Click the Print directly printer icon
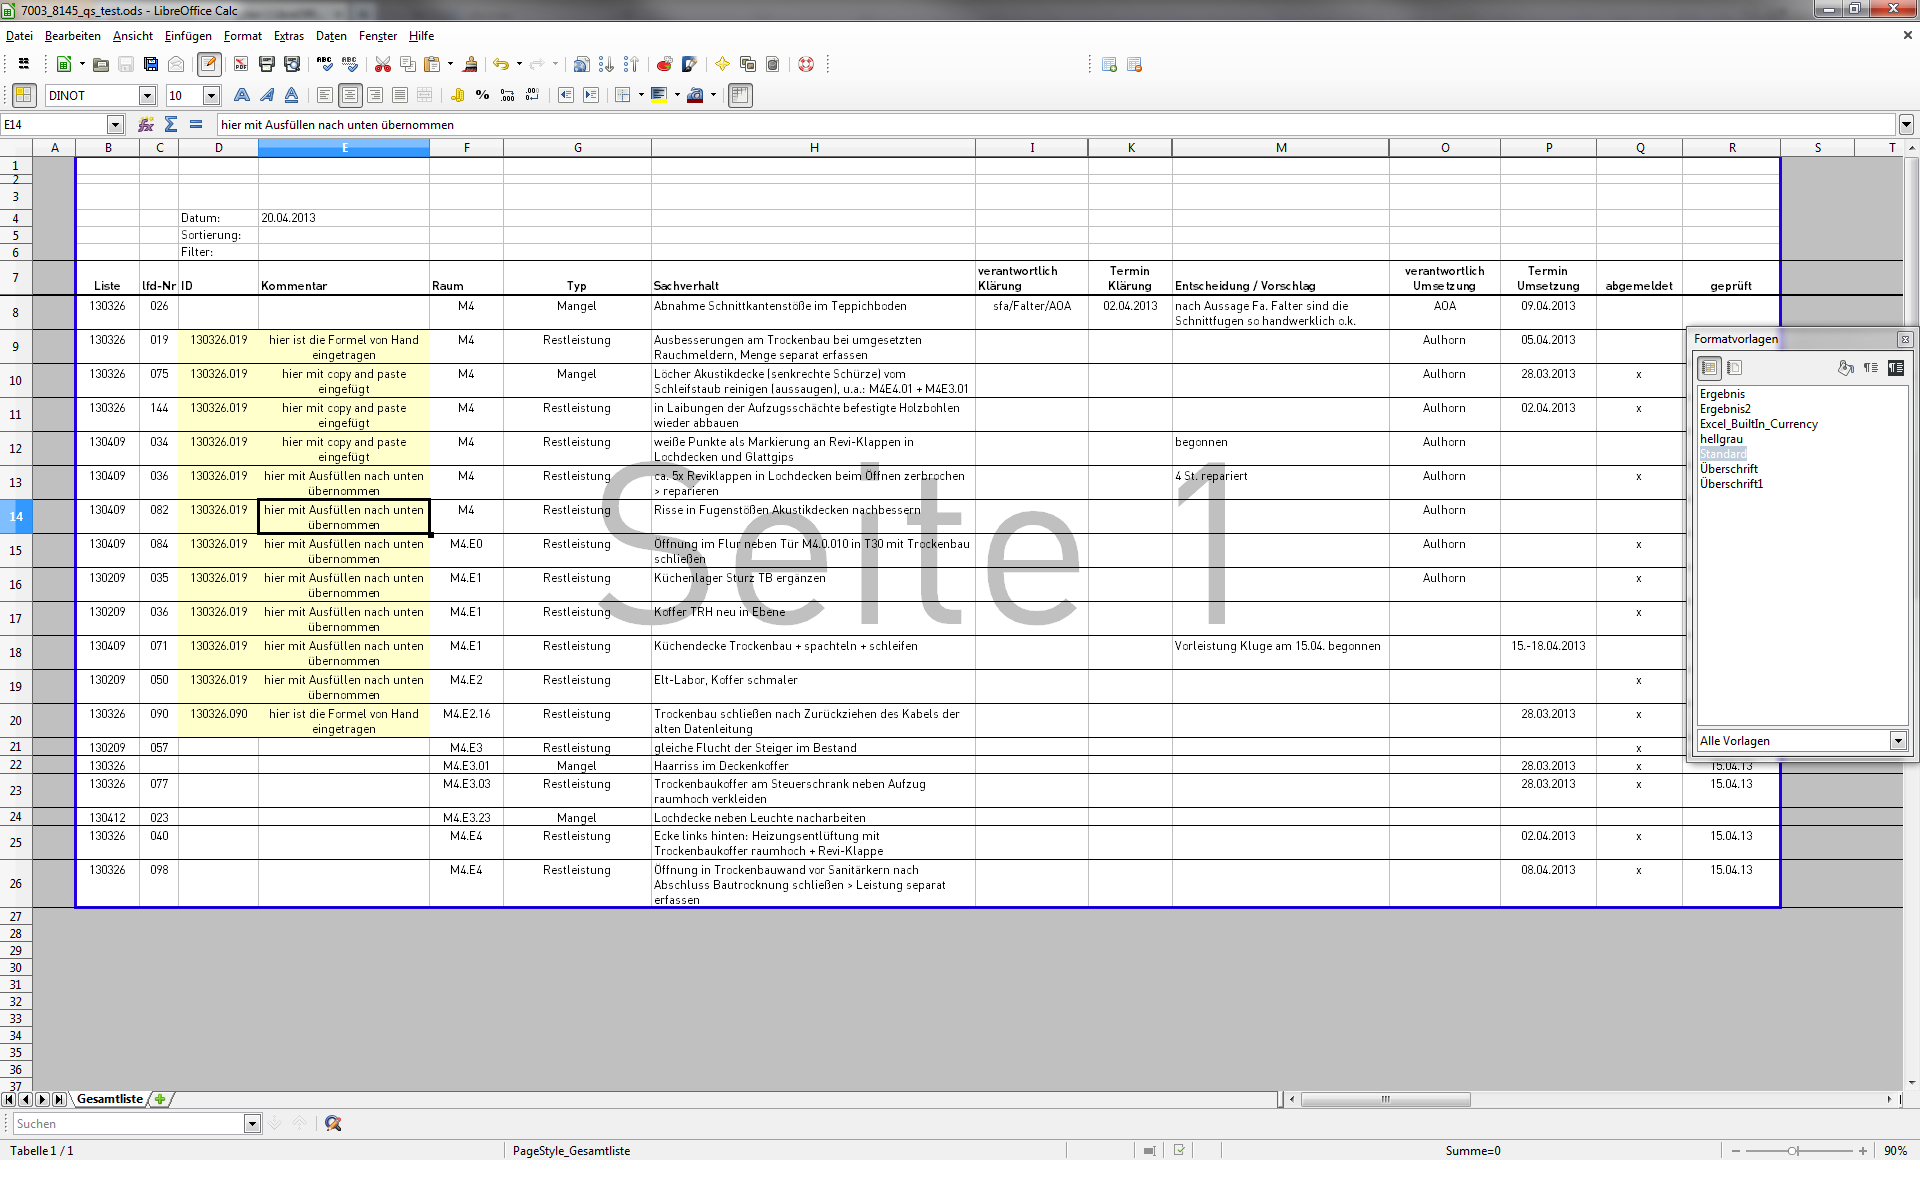 (267, 64)
